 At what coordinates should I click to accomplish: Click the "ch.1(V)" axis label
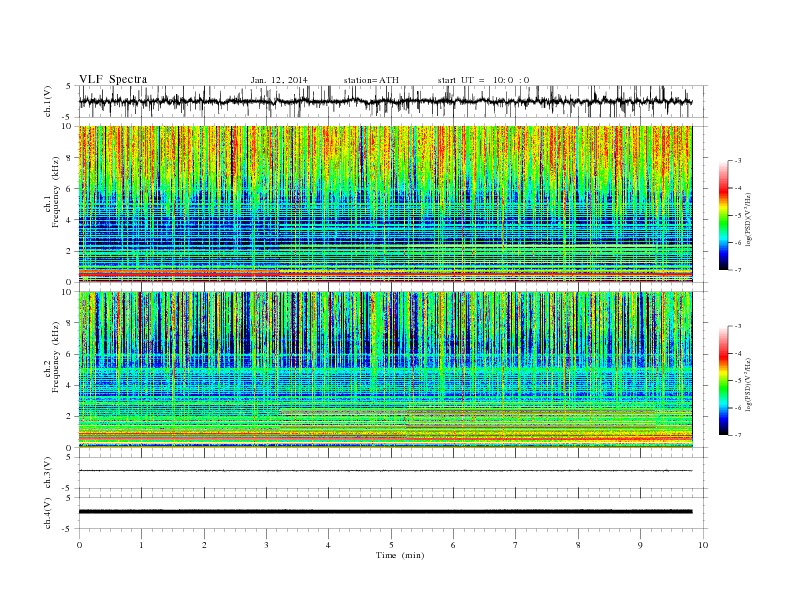pos(48,101)
